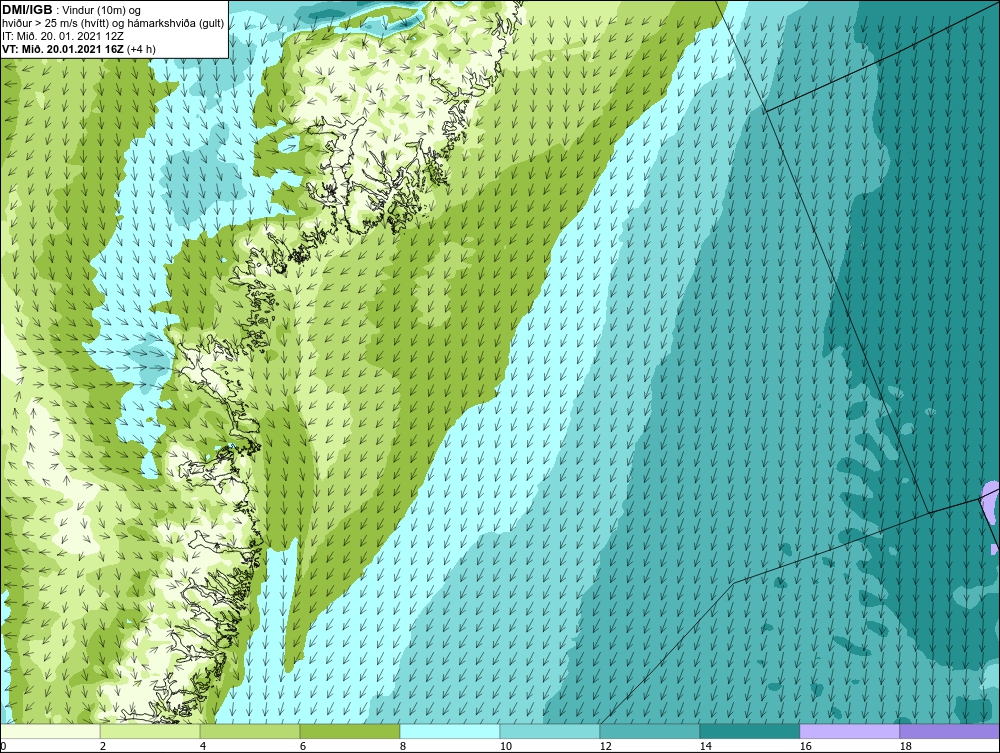
Task: Click the 6–8 m/s dark green legend swatch
Action: coord(349,731)
